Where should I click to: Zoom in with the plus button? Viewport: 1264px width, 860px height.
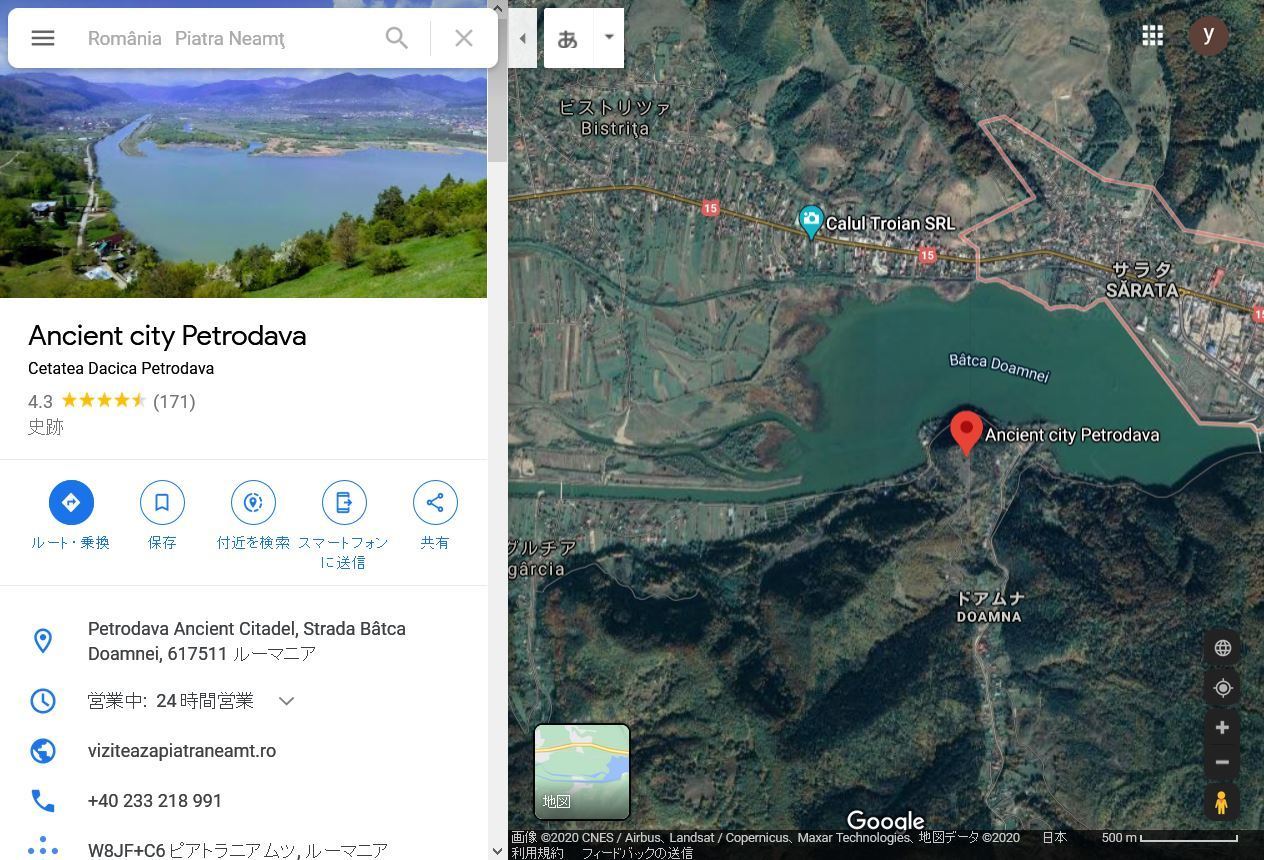point(1222,727)
